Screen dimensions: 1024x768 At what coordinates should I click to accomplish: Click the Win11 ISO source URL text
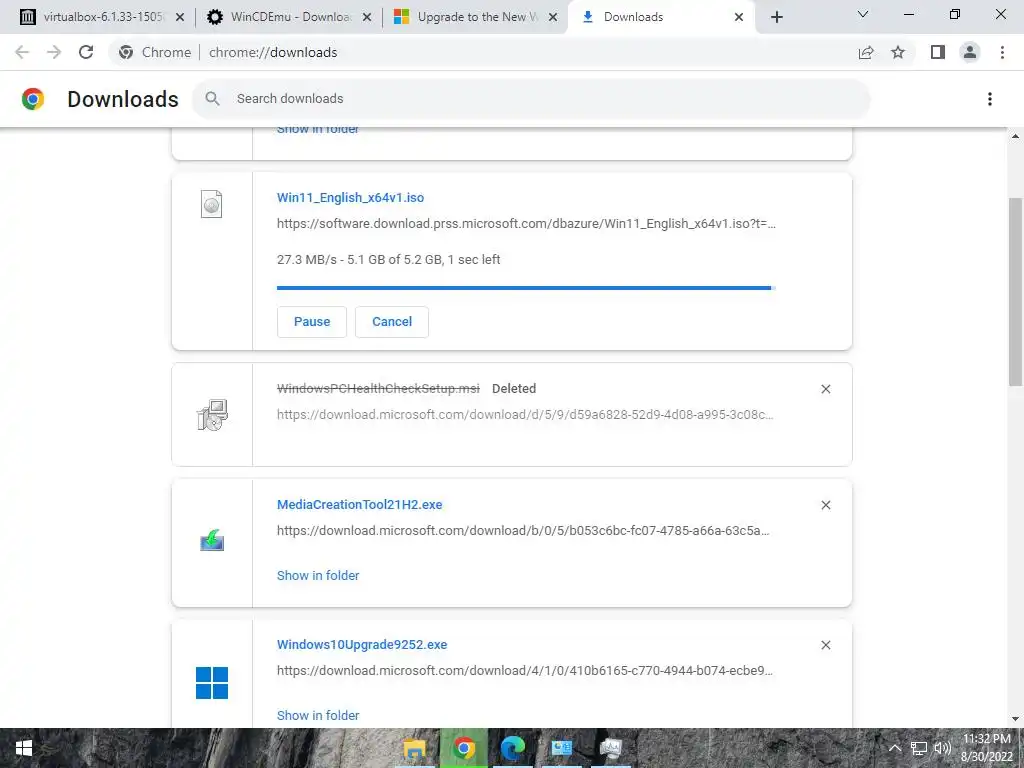coord(526,223)
